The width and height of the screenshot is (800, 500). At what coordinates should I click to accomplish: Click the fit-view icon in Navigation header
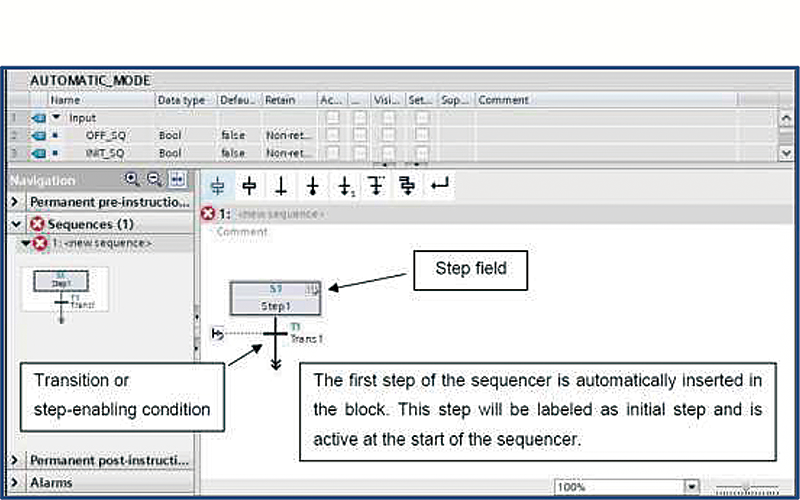pyautogui.click(x=177, y=179)
